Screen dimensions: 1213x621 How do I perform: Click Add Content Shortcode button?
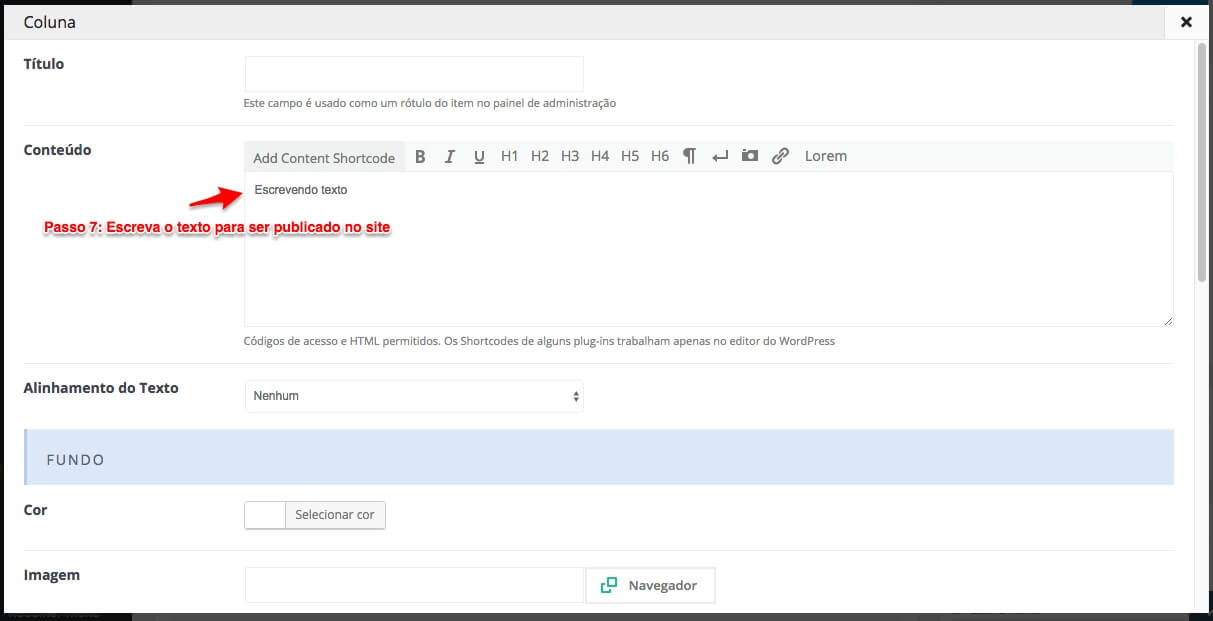tap(324, 158)
